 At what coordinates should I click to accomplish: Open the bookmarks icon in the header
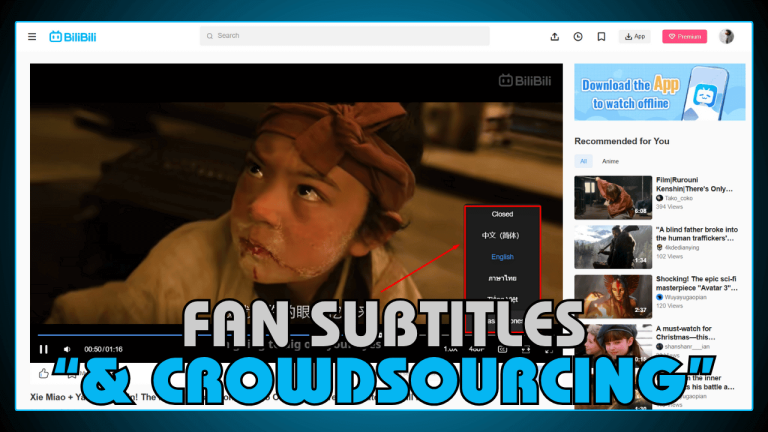(x=601, y=36)
